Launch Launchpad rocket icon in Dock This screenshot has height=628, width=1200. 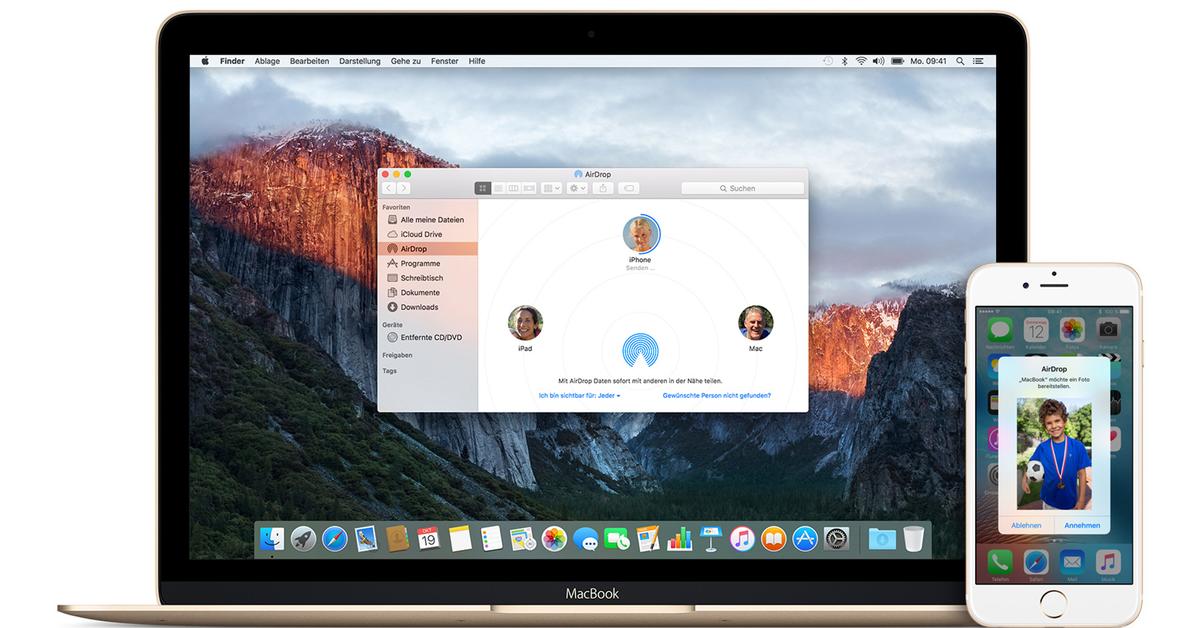click(303, 539)
